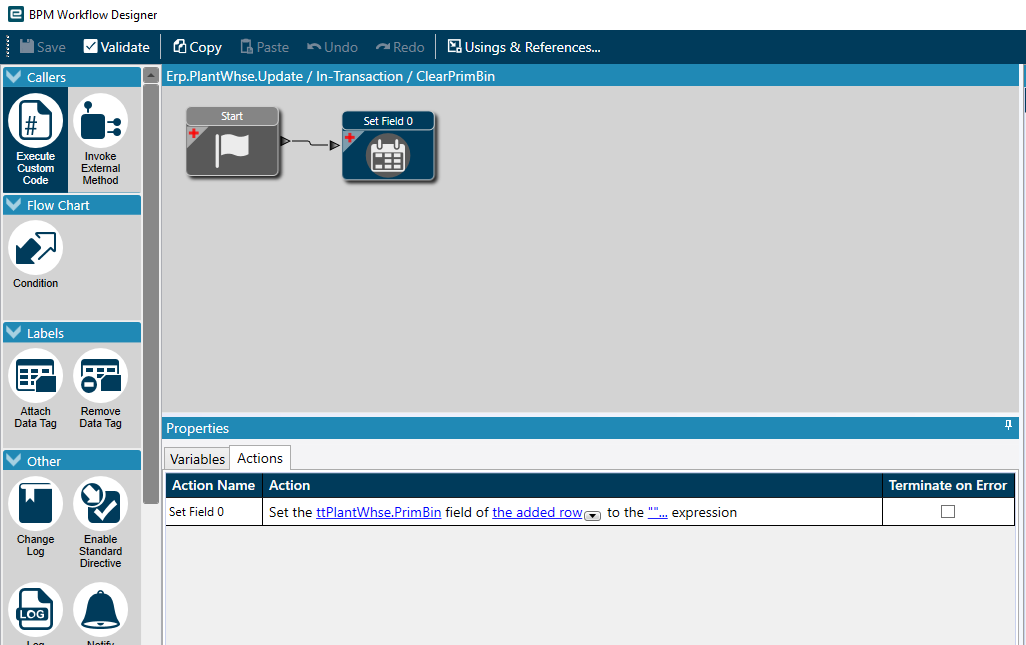Redo the last change

400,47
